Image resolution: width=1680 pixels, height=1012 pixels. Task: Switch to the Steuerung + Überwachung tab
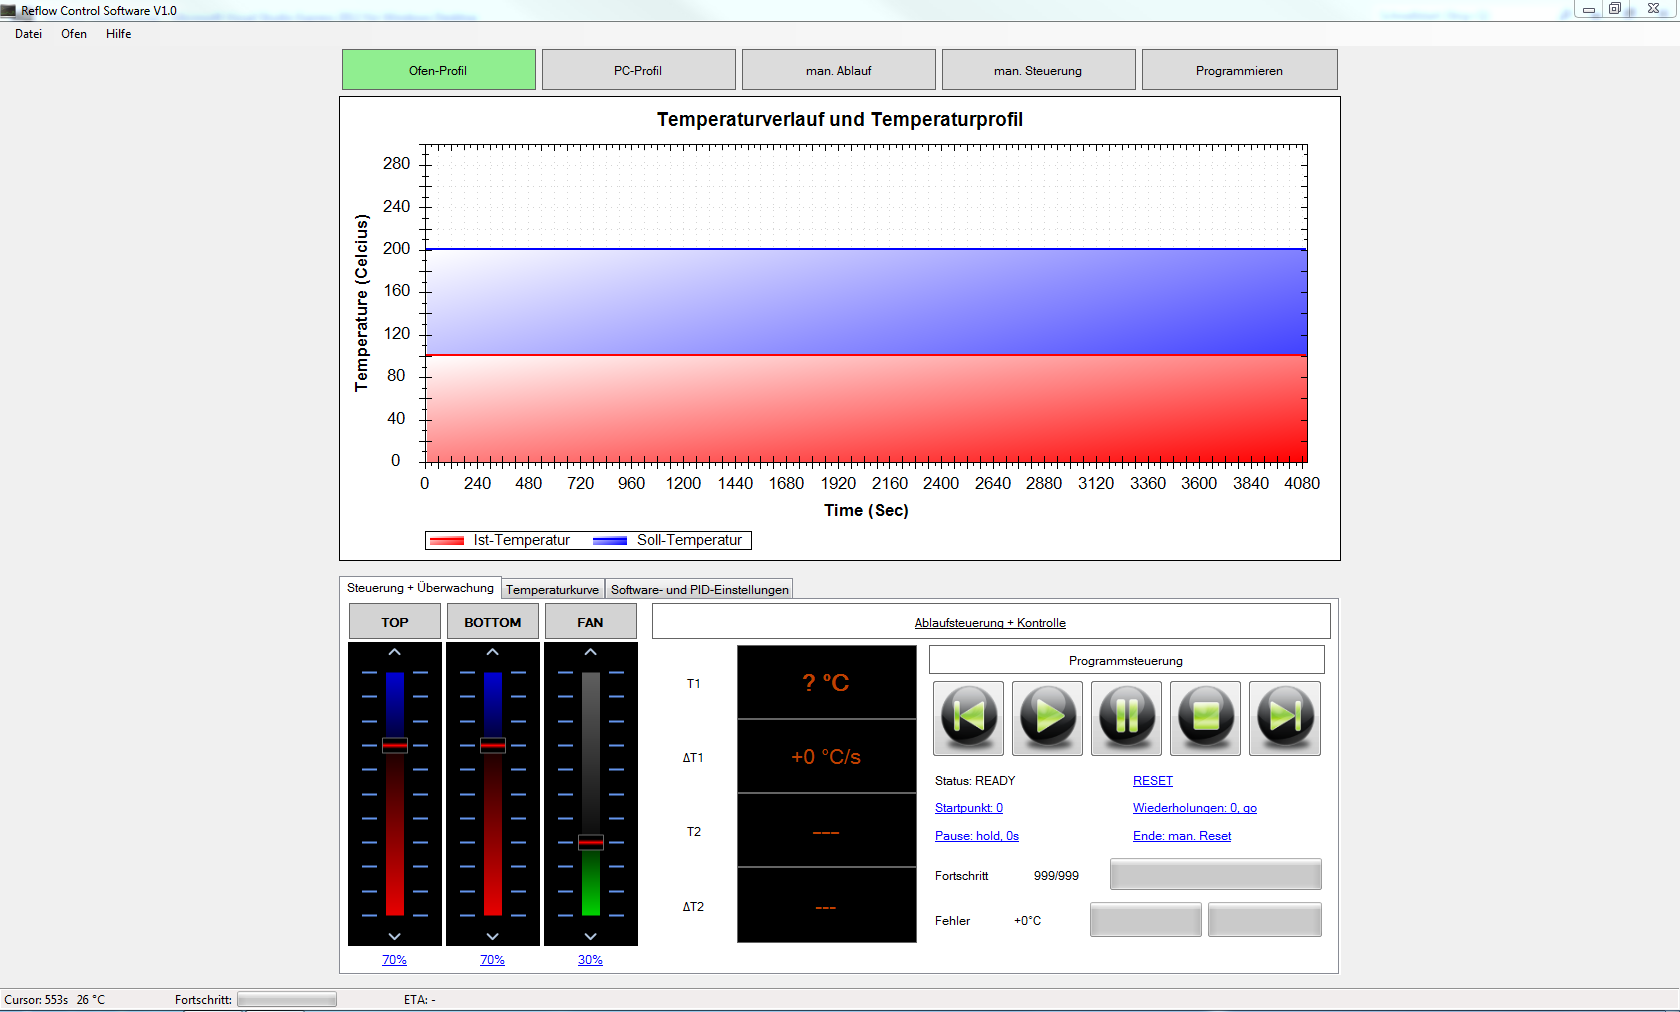(420, 588)
